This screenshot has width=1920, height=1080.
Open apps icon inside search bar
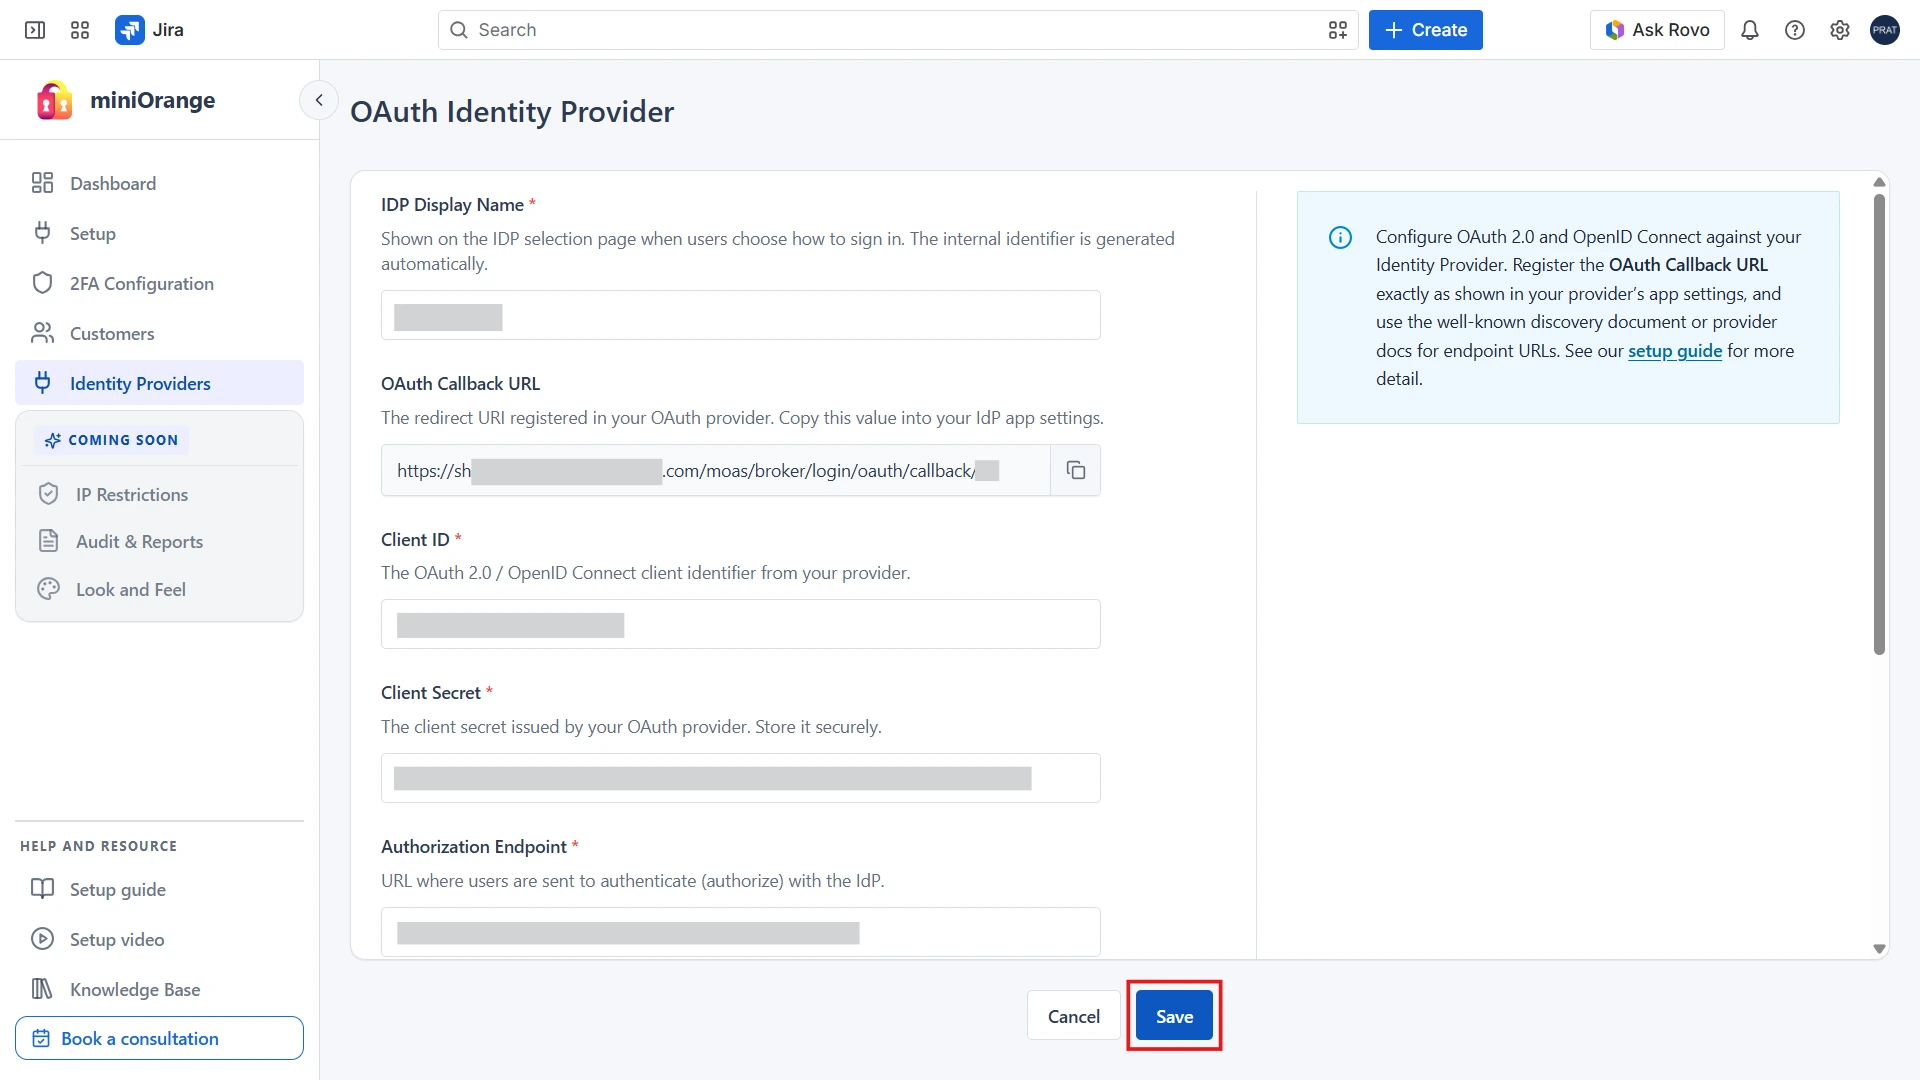1338,30
